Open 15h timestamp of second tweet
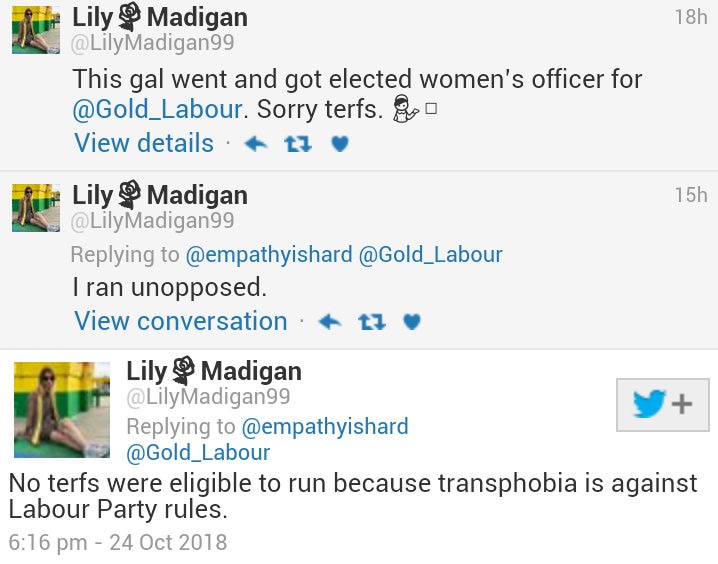 point(691,195)
